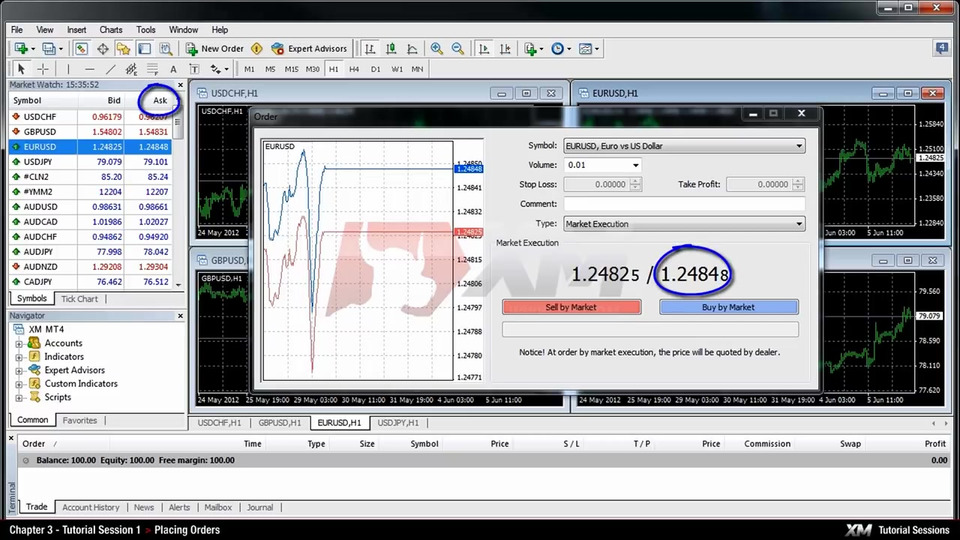Click Buy by Market
The image size is (960, 540).
coord(729,307)
